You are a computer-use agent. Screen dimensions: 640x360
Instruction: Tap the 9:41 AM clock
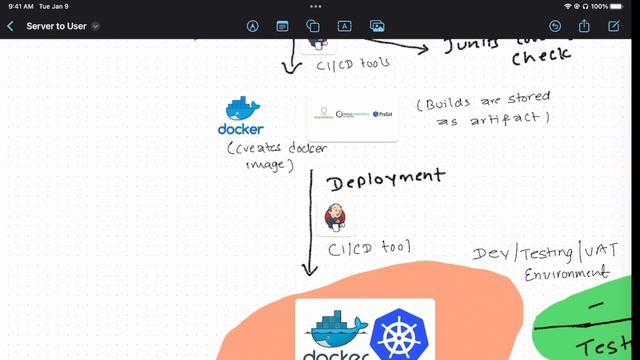(x=21, y=7)
